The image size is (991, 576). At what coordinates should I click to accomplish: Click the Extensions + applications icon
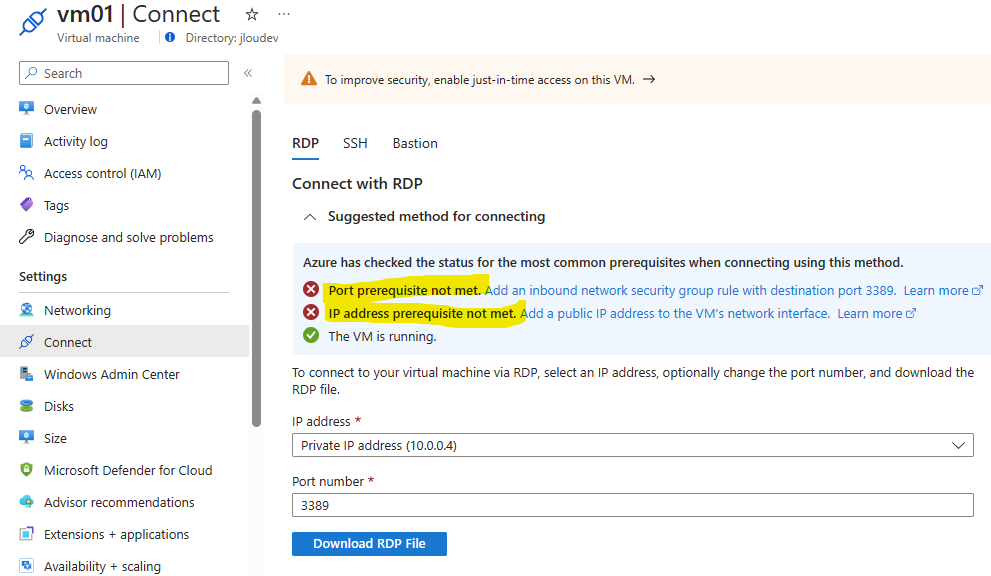[27, 534]
